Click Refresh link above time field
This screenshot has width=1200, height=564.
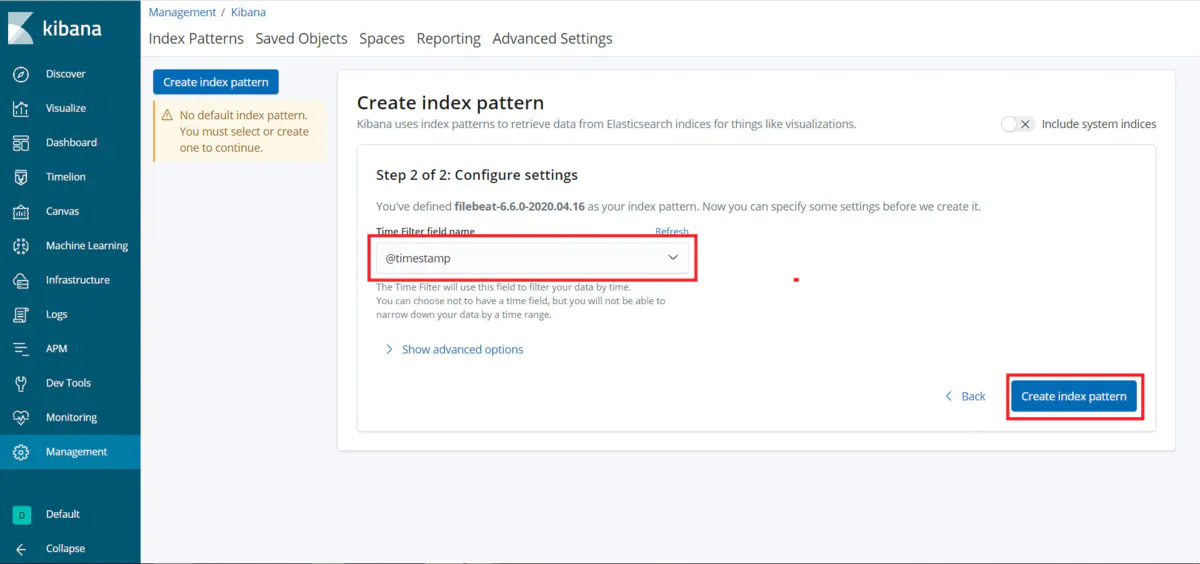pyautogui.click(x=672, y=232)
